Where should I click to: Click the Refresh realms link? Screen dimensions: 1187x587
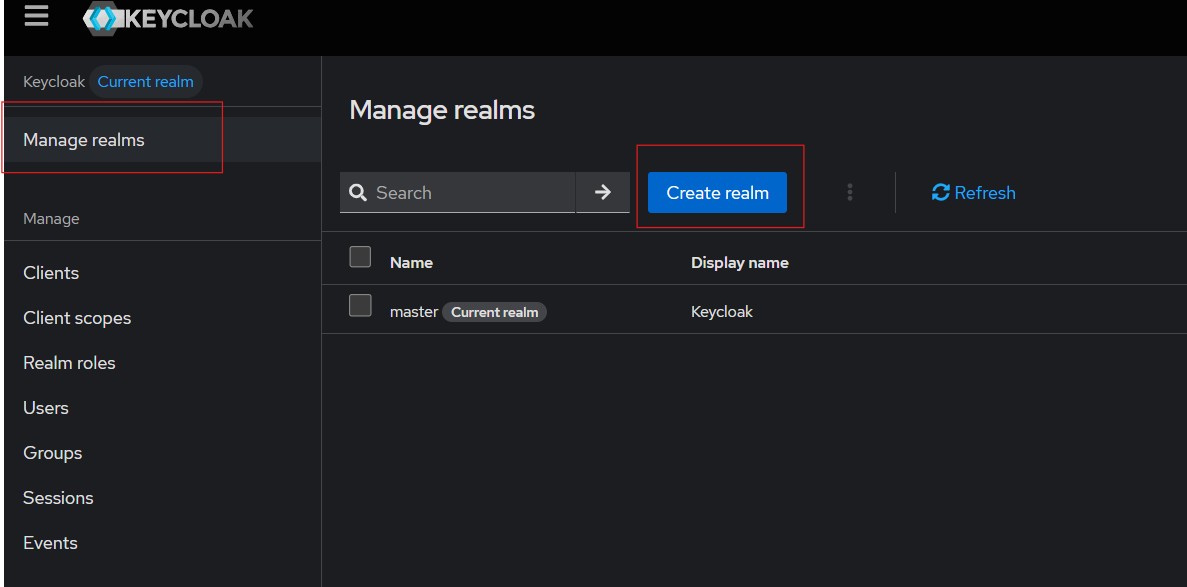(973, 192)
